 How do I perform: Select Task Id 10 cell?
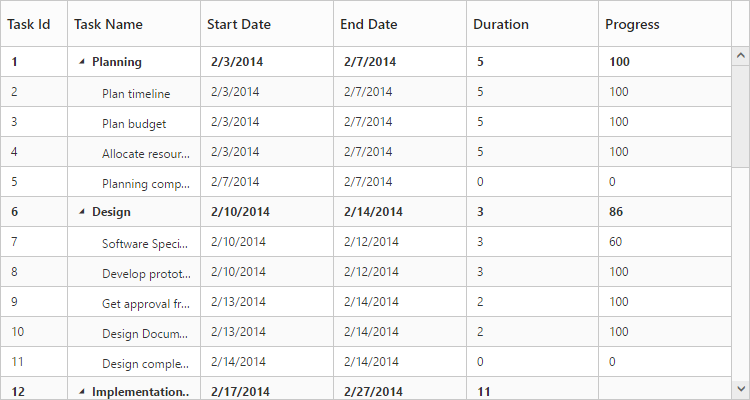18,332
